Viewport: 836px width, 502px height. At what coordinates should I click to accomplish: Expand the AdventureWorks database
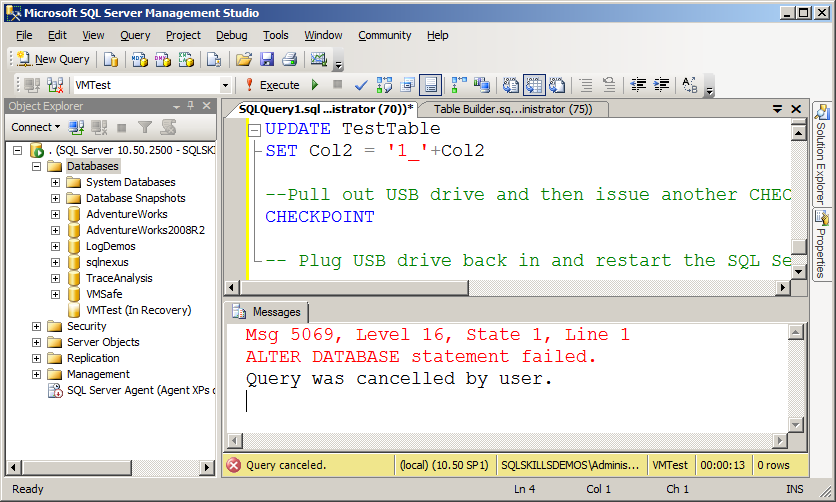coord(55,214)
